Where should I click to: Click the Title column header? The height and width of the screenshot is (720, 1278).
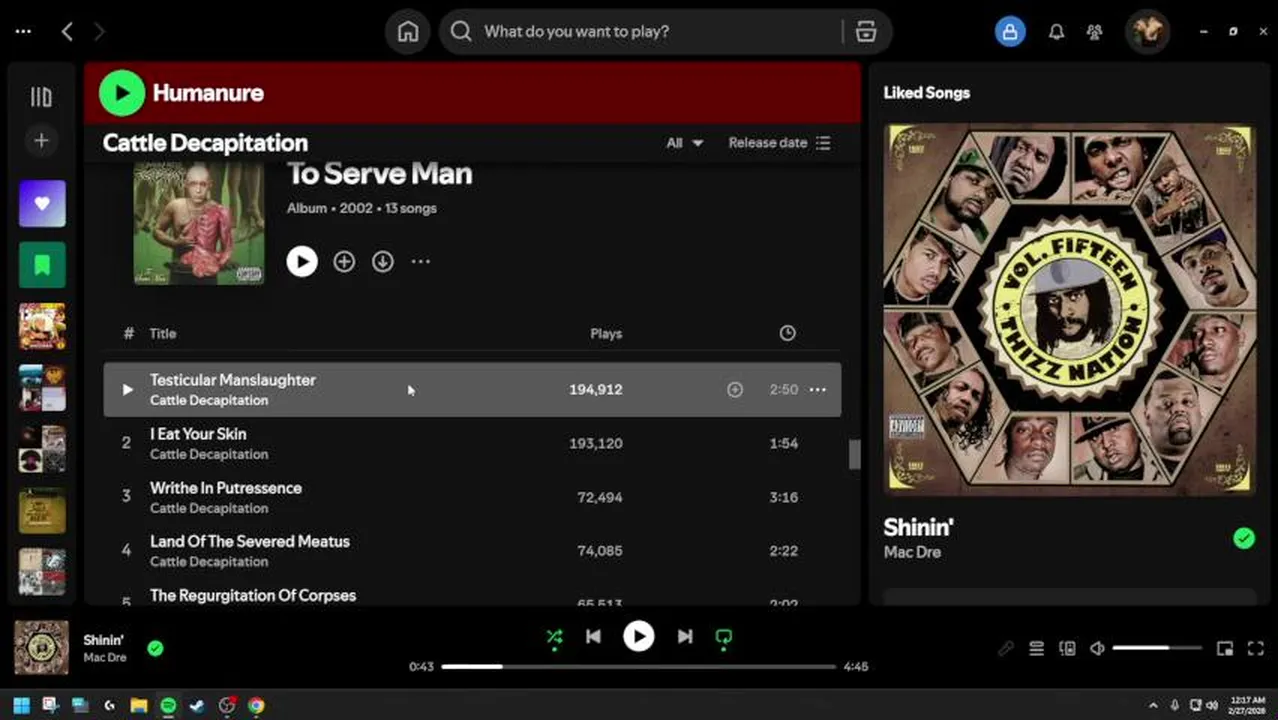pyautogui.click(x=163, y=334)
